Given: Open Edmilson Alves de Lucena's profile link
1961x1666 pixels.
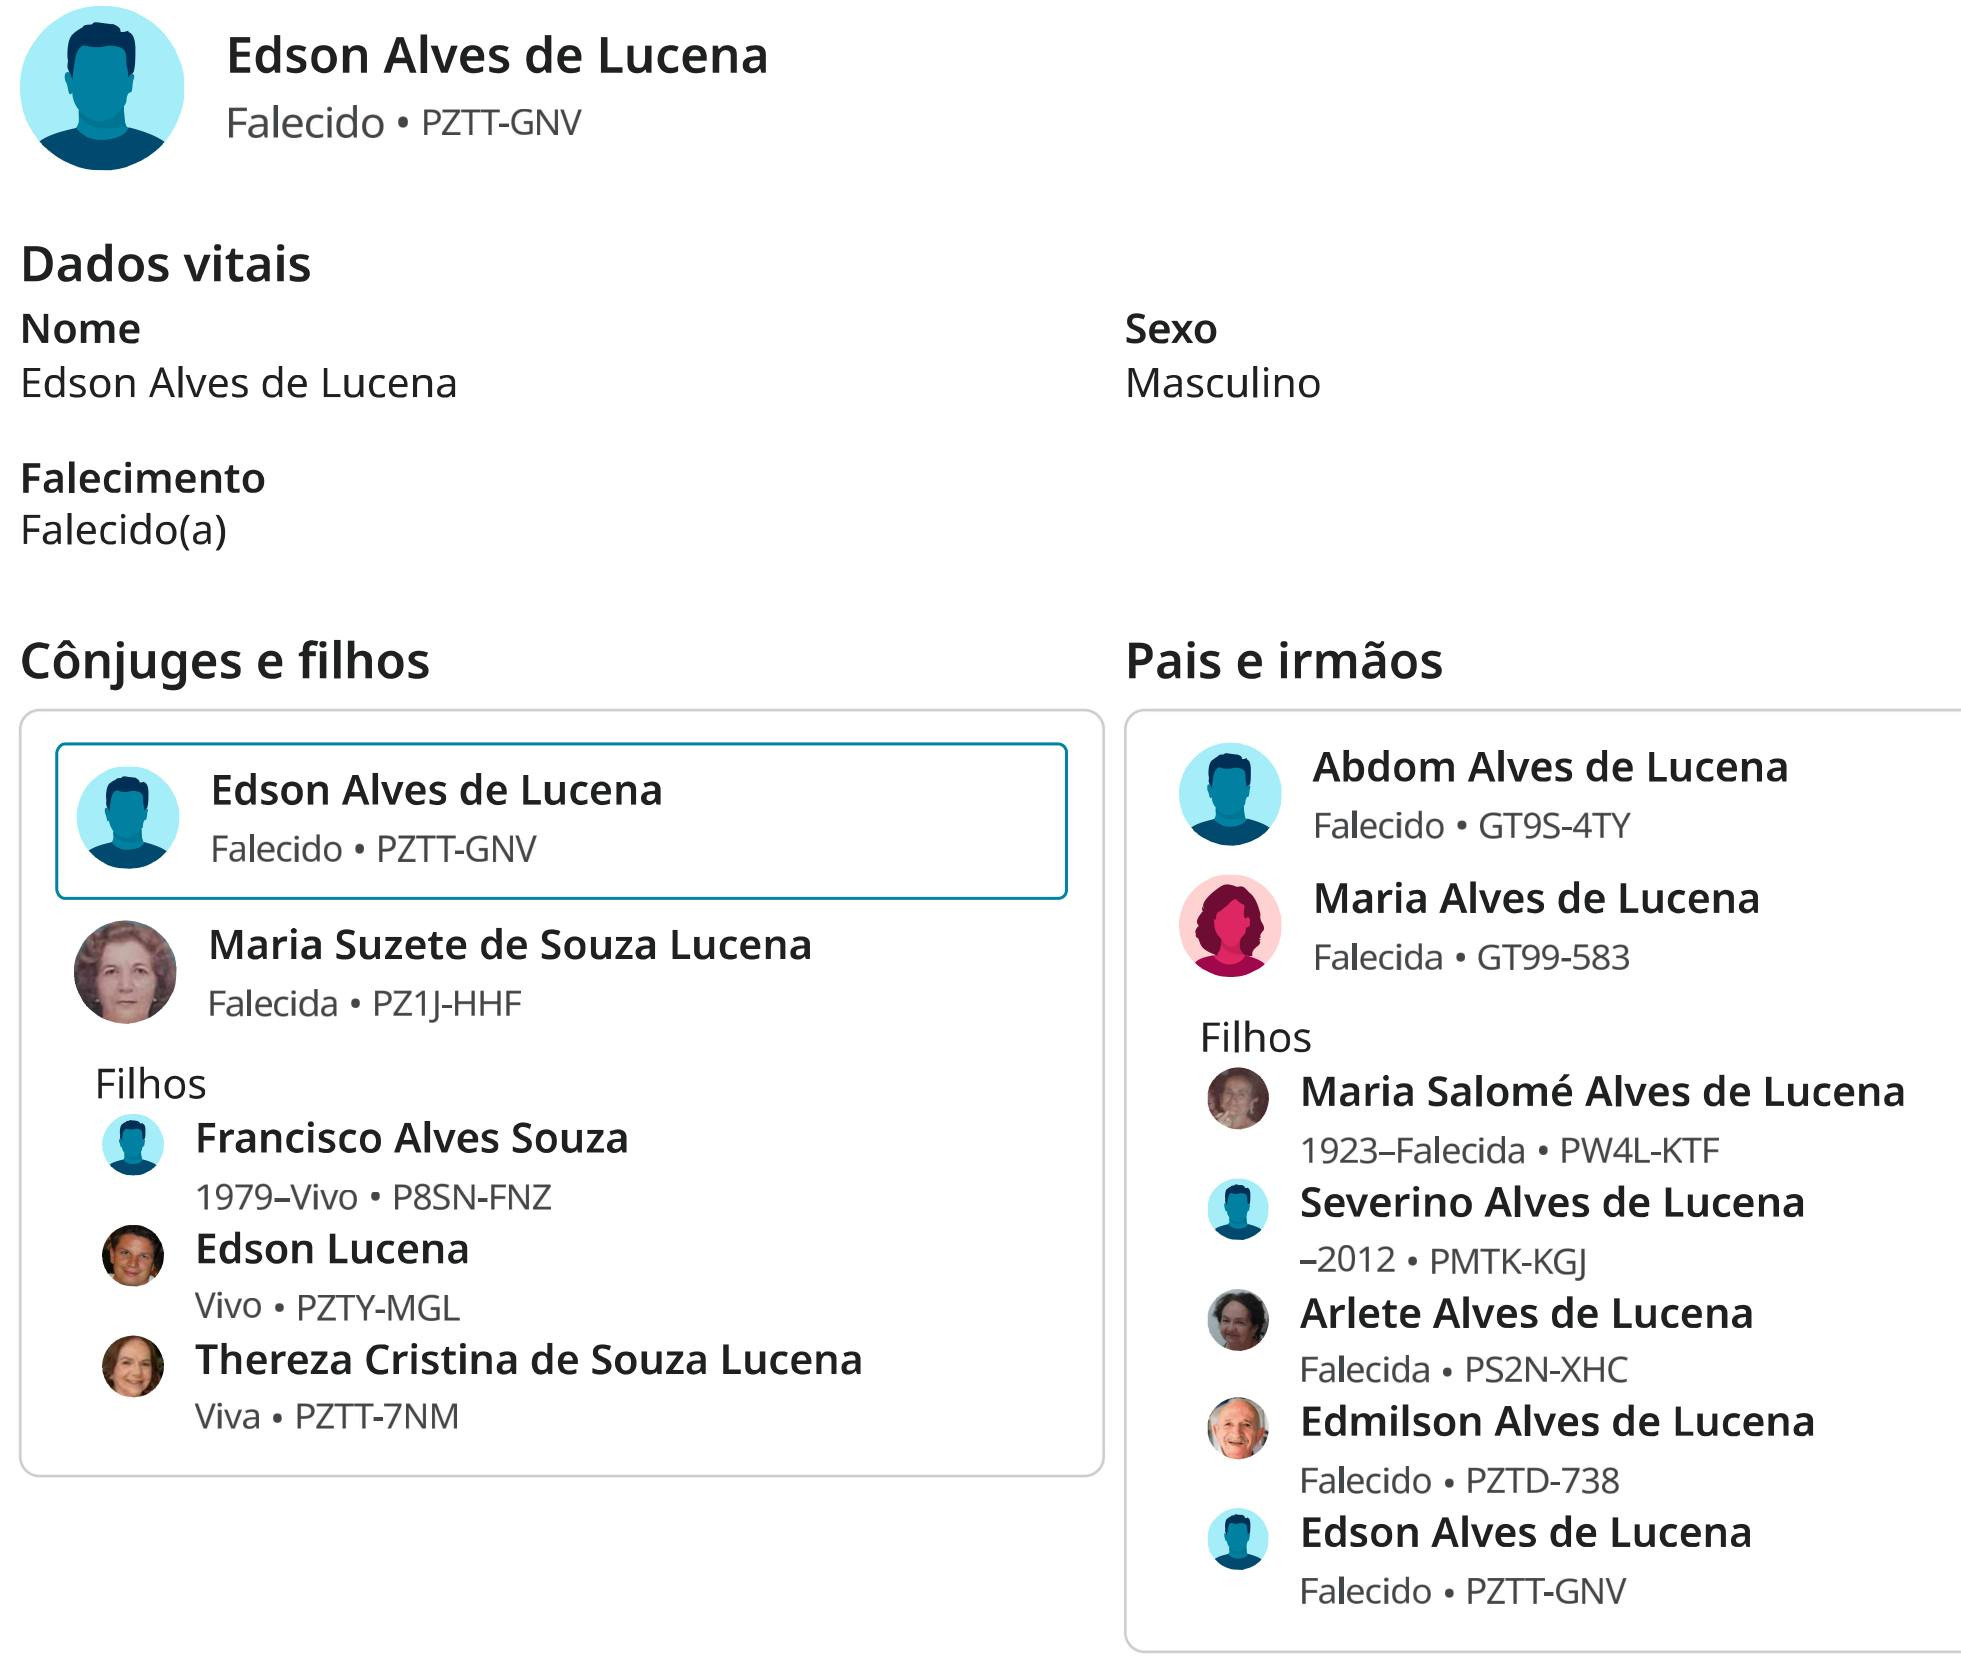Looking at the screenshot, I should pos(1557,1421).
